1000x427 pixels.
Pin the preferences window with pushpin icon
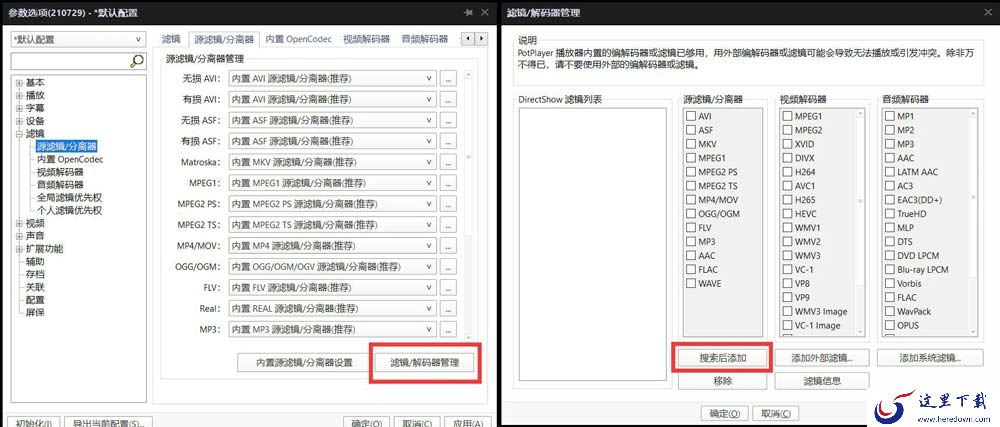tap(469, 12)
